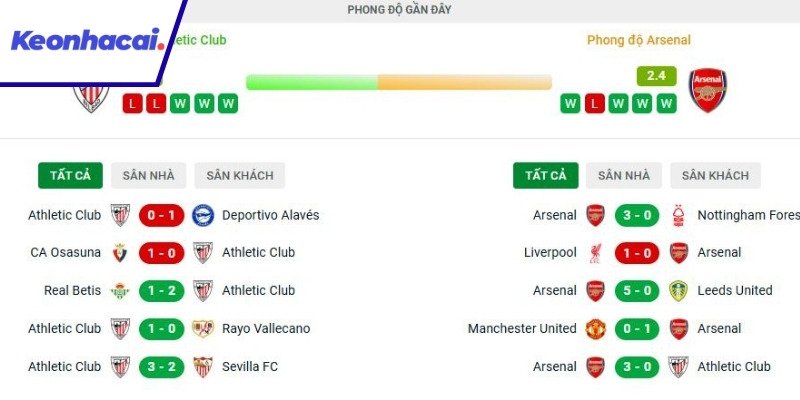Click the Nottingham Forest team crest

click(679, 215)
